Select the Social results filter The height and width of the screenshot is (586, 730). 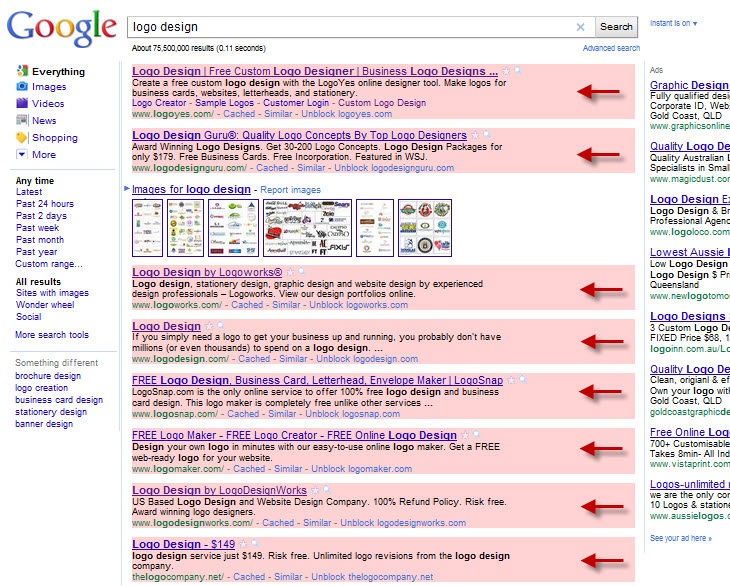coord(28,317)
